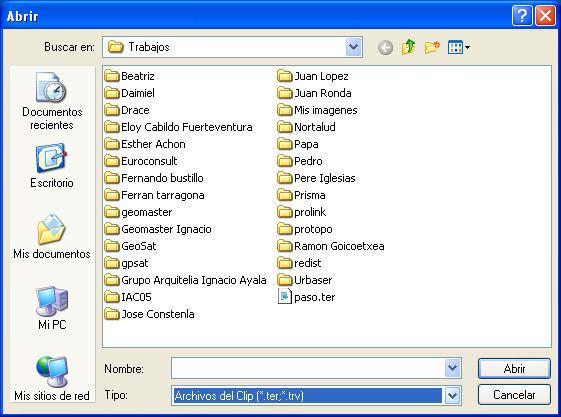Viewport: 561px width, 417px height.
Task: Click the Cancelar button
Action: [x=514, y=395]
